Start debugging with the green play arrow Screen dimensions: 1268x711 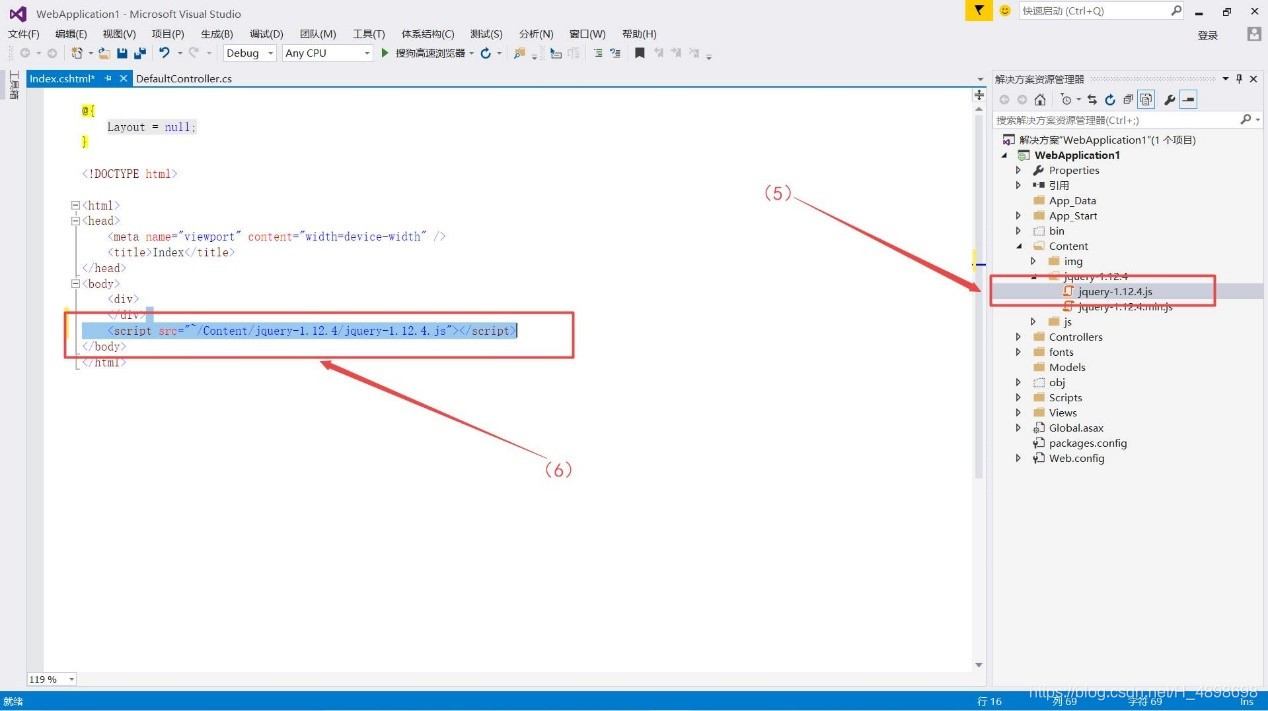pyautogui.click(x=385, y=53)
